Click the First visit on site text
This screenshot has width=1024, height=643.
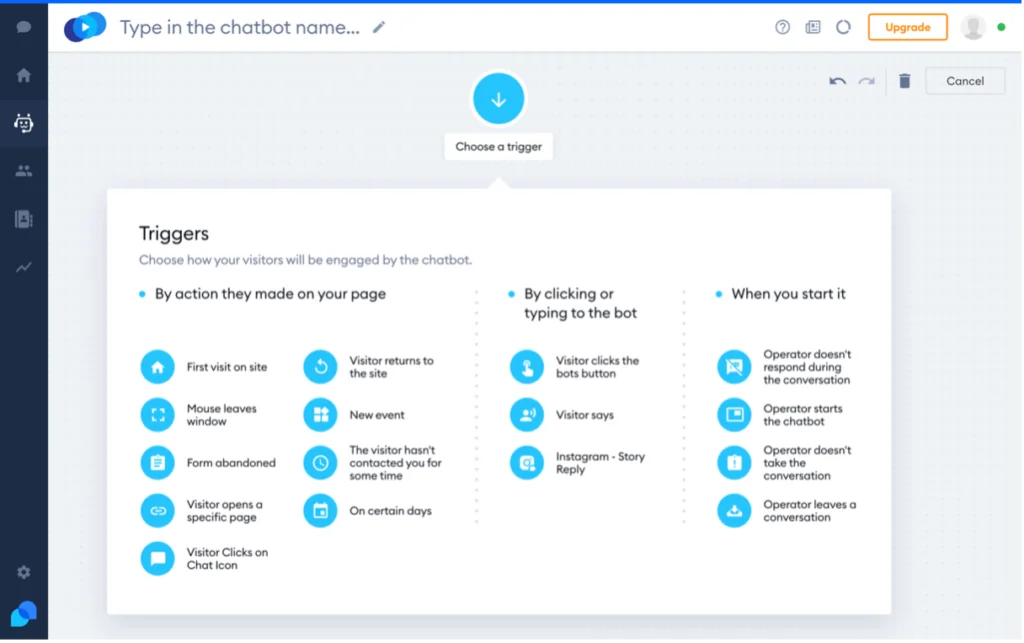227,368
